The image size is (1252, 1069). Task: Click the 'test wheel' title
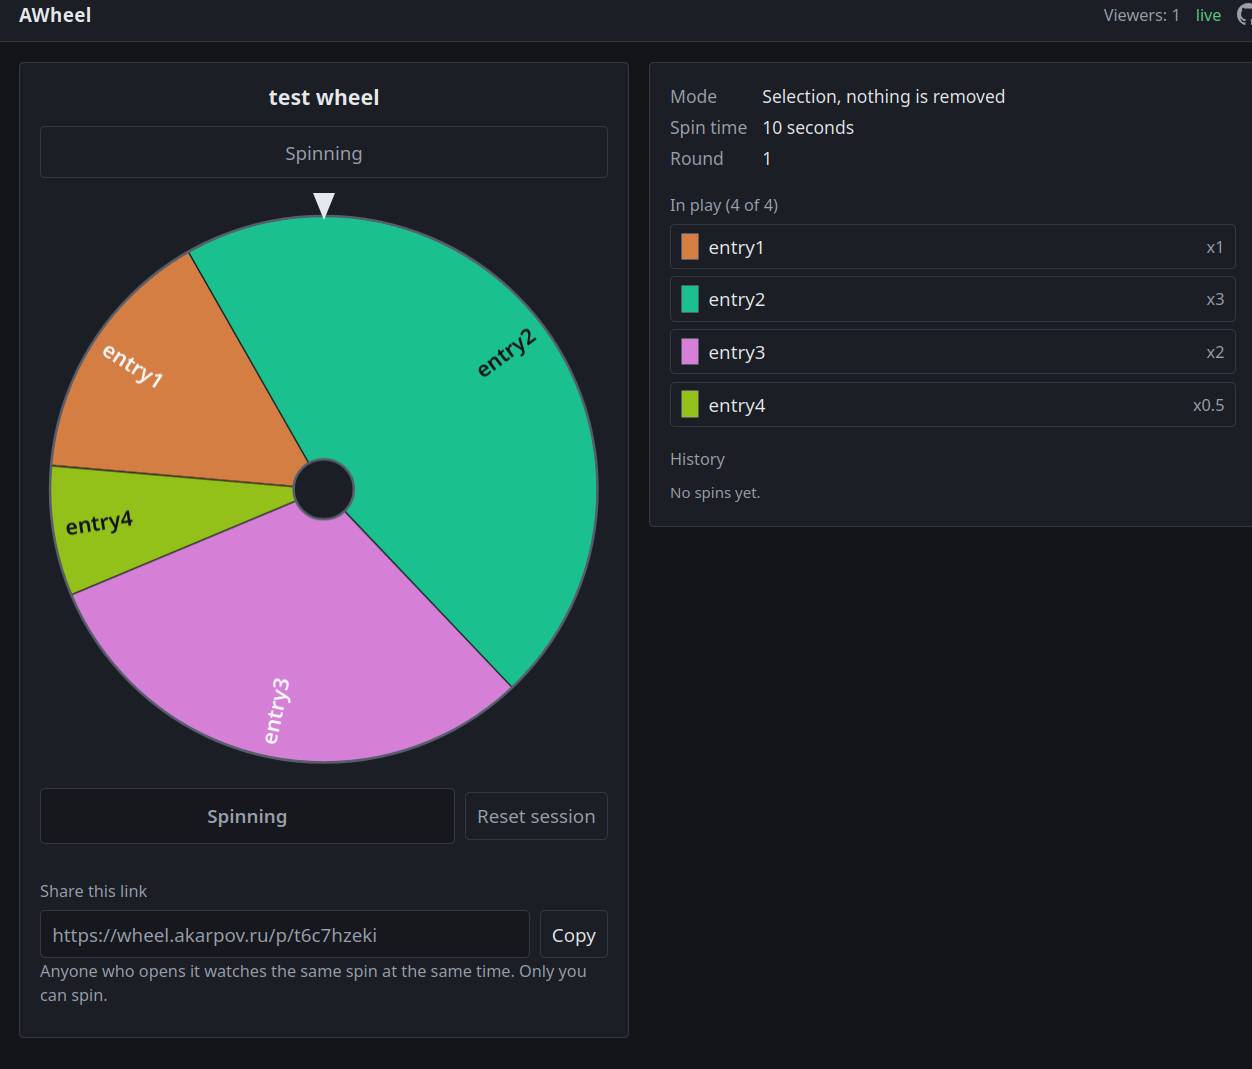point(324,98)
